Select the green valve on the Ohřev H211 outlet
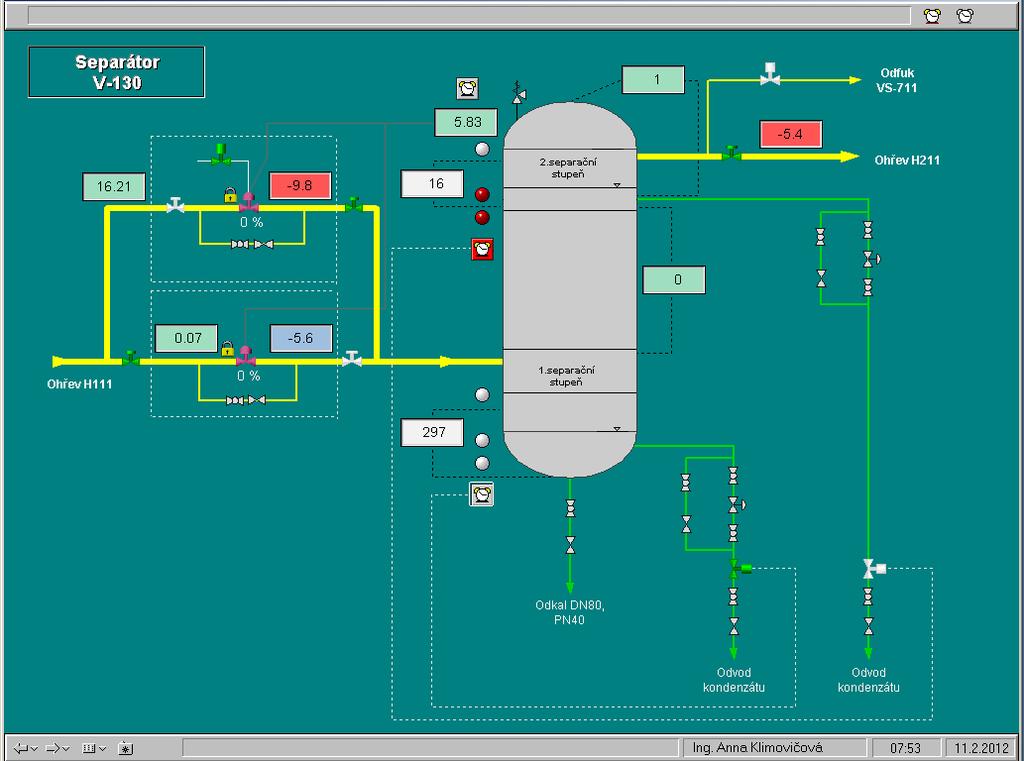 click(731, 154)
